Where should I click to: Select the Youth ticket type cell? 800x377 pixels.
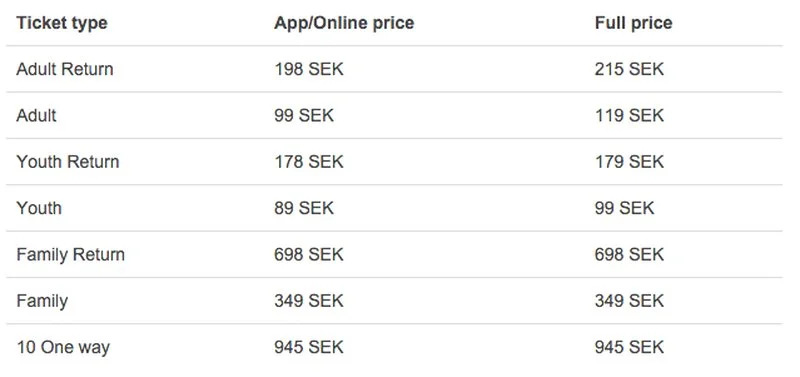[x=39, y=208]
